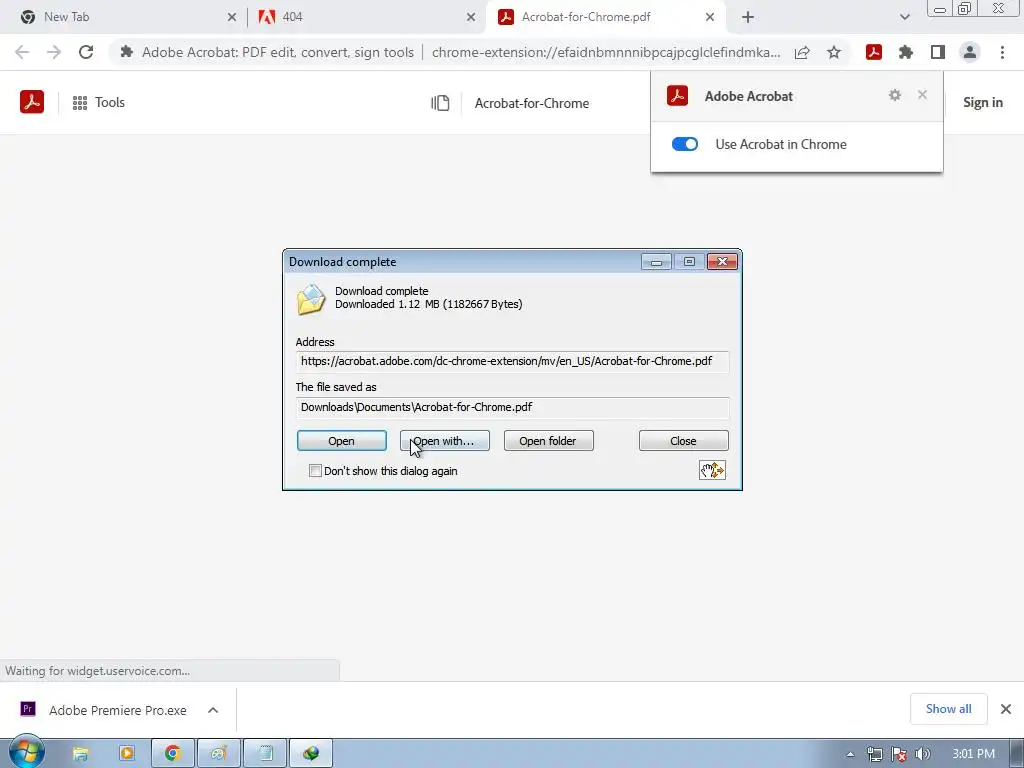Click the Address URL field in dialog
1024x768 pixels.
(512, 361)
